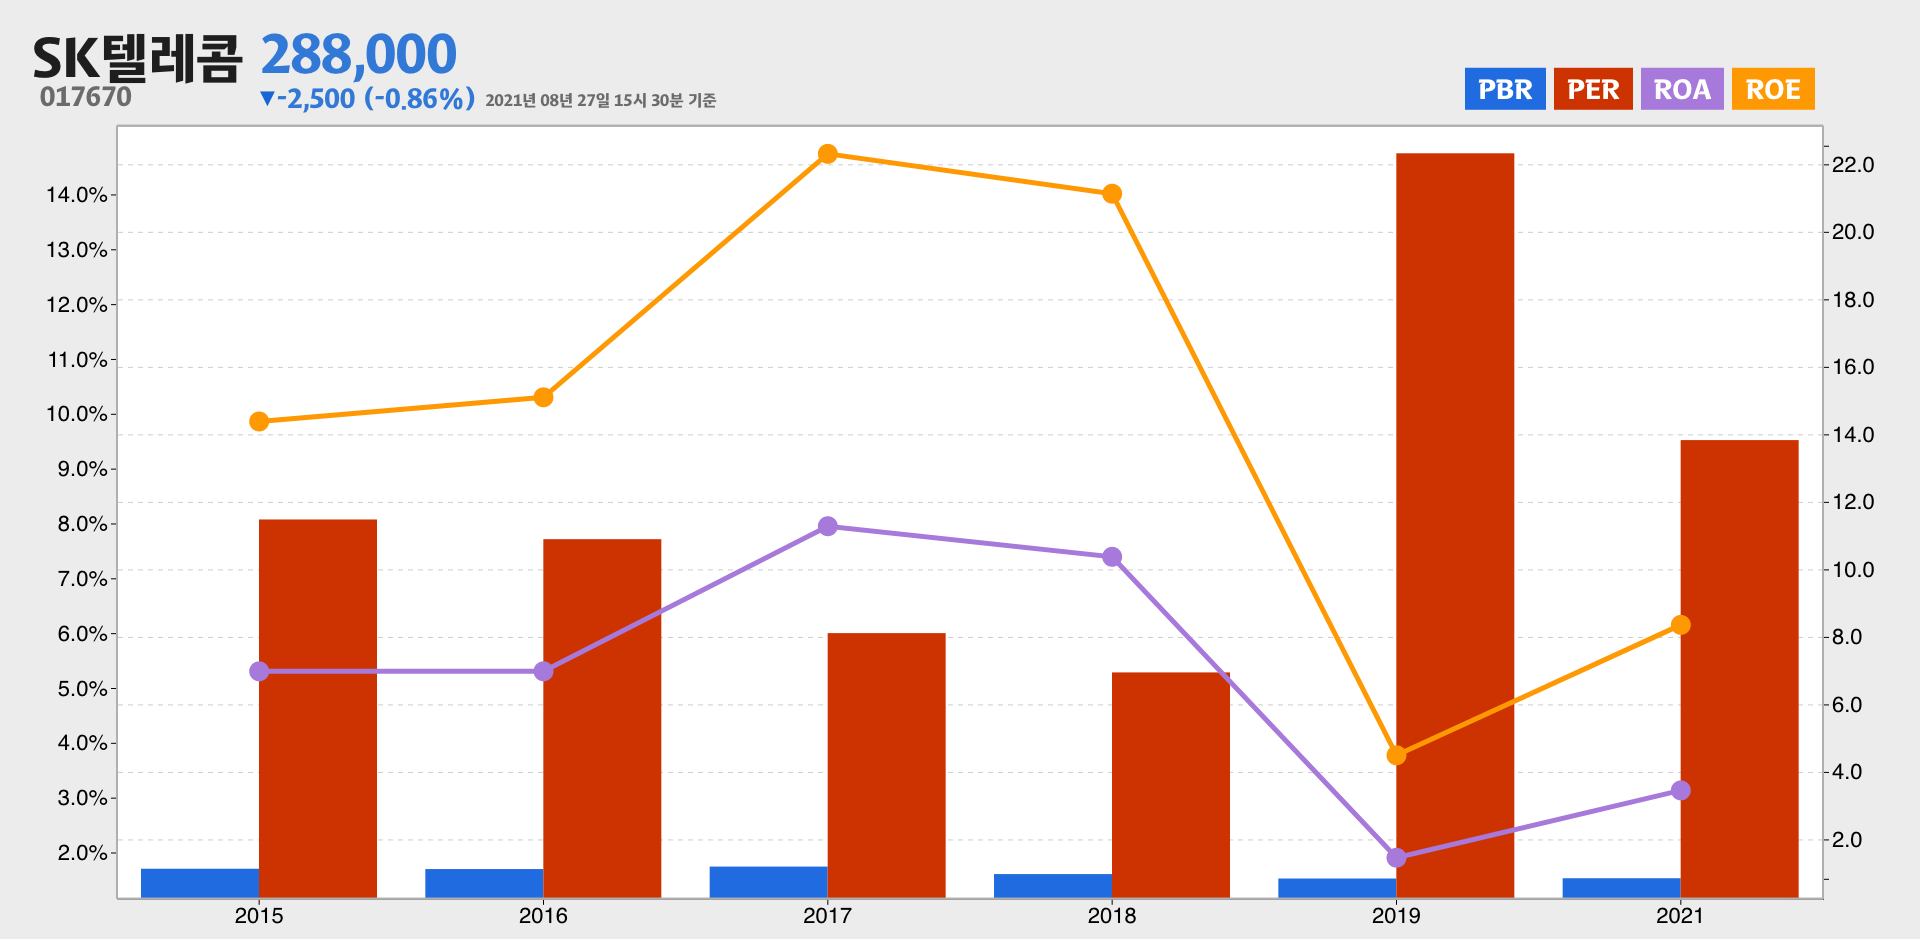Toggle the PBR legend button
1920x939 pixels.
[x=1505, y=89]
